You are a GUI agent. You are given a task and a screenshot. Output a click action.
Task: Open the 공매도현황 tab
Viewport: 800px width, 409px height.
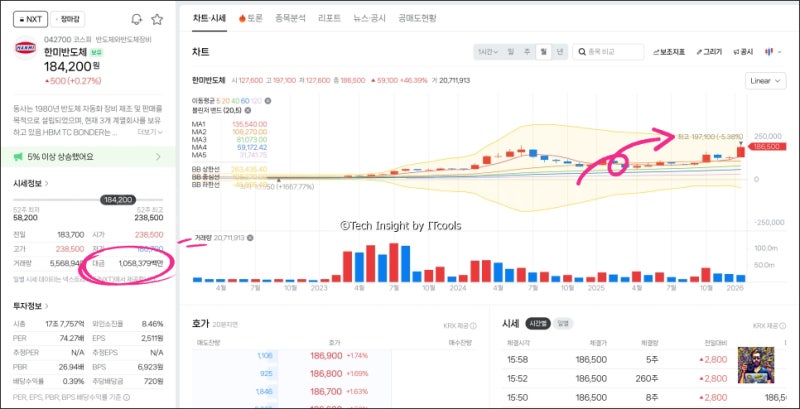pyautogui.click(x=418, y=18)
